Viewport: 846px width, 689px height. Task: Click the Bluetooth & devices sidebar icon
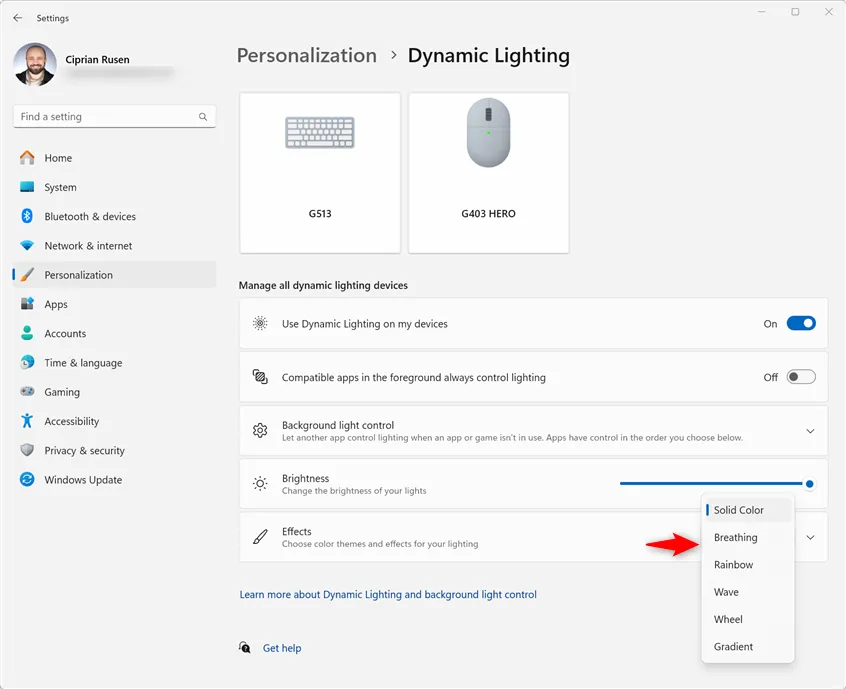pos(27,216)
